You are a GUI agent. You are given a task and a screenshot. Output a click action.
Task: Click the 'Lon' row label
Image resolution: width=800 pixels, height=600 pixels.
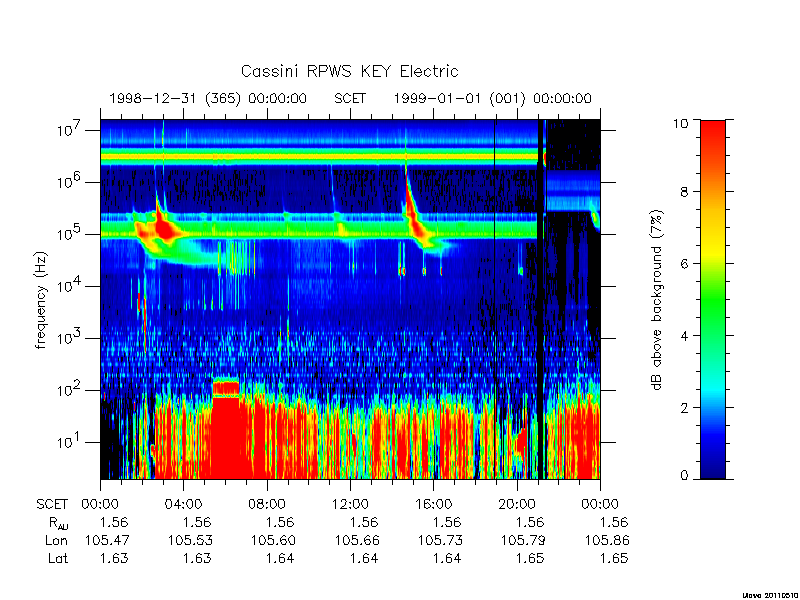point(56,540)
